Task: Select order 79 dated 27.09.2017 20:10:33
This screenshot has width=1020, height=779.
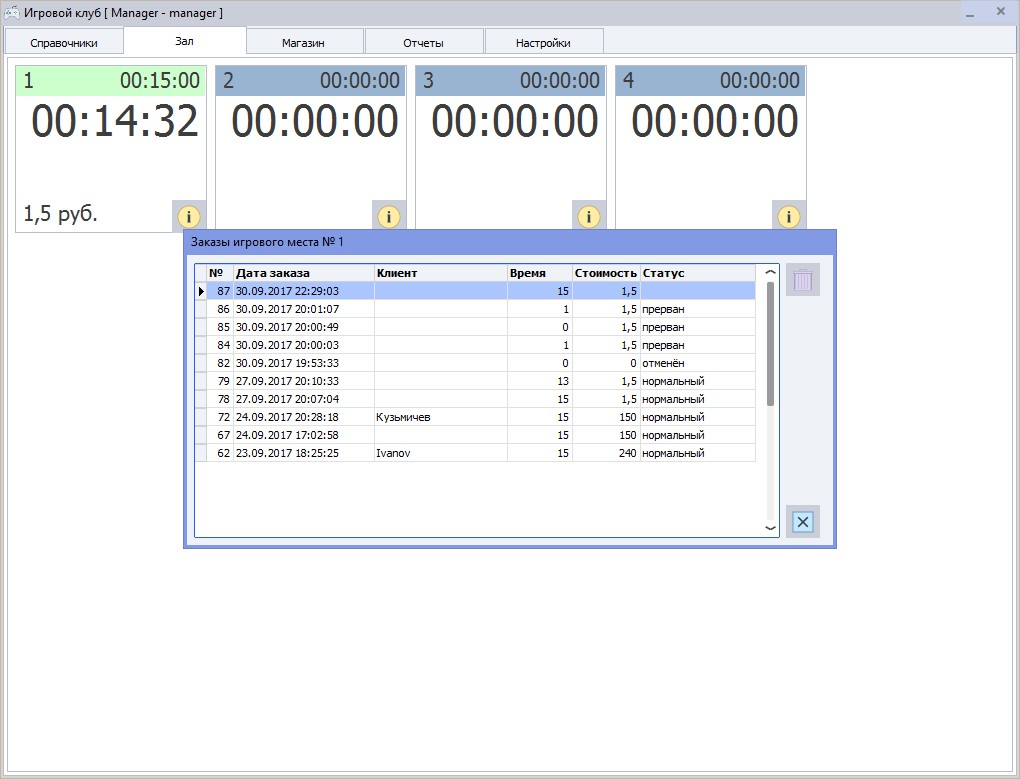Action: click(476, 381)
